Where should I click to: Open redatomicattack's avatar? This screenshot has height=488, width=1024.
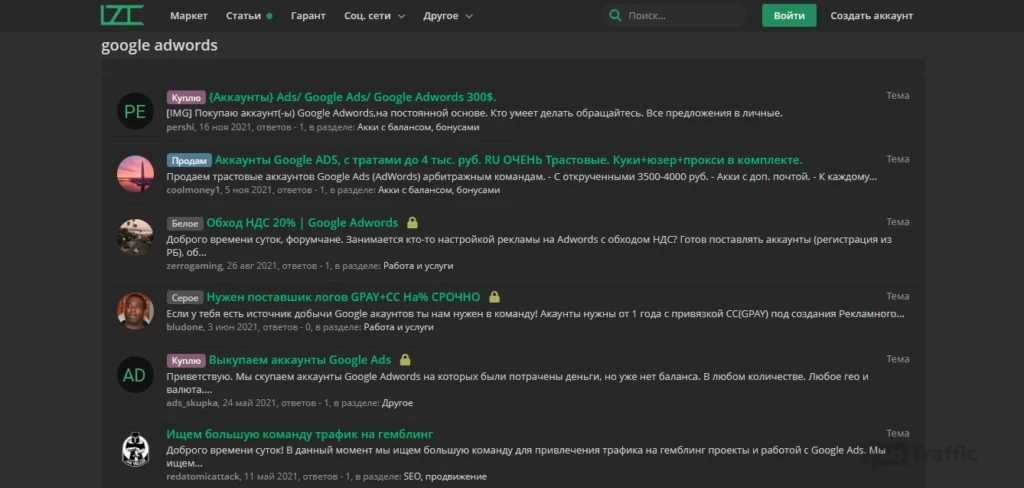tap(135, 449)
